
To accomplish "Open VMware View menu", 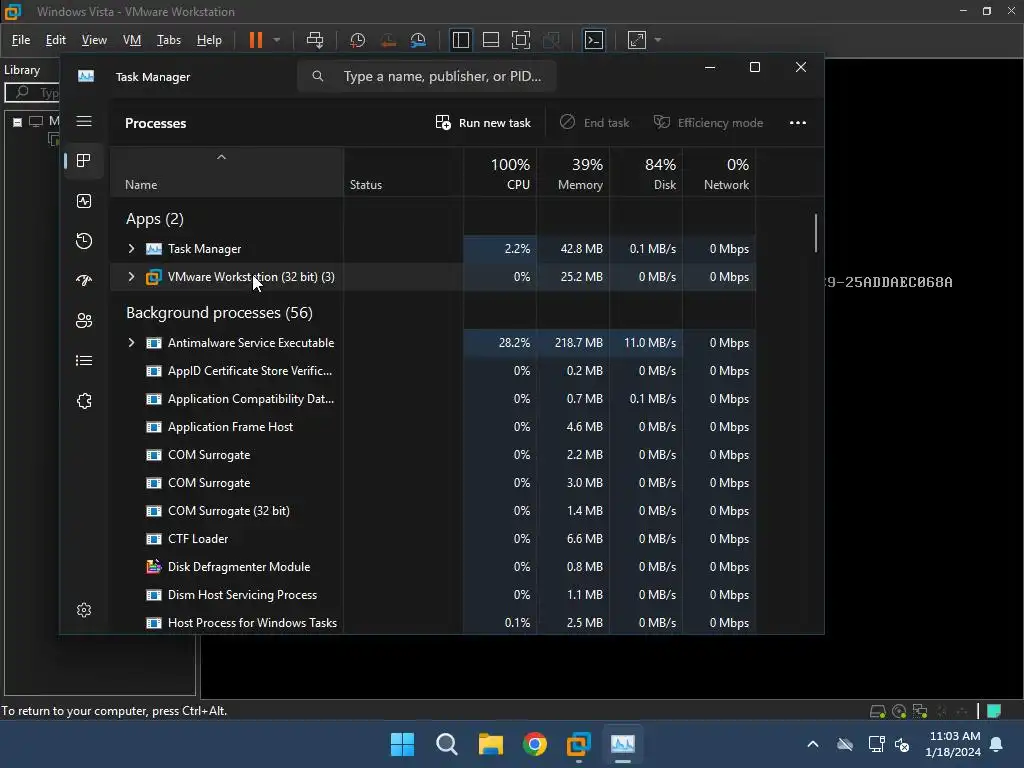I will point(94,40).
